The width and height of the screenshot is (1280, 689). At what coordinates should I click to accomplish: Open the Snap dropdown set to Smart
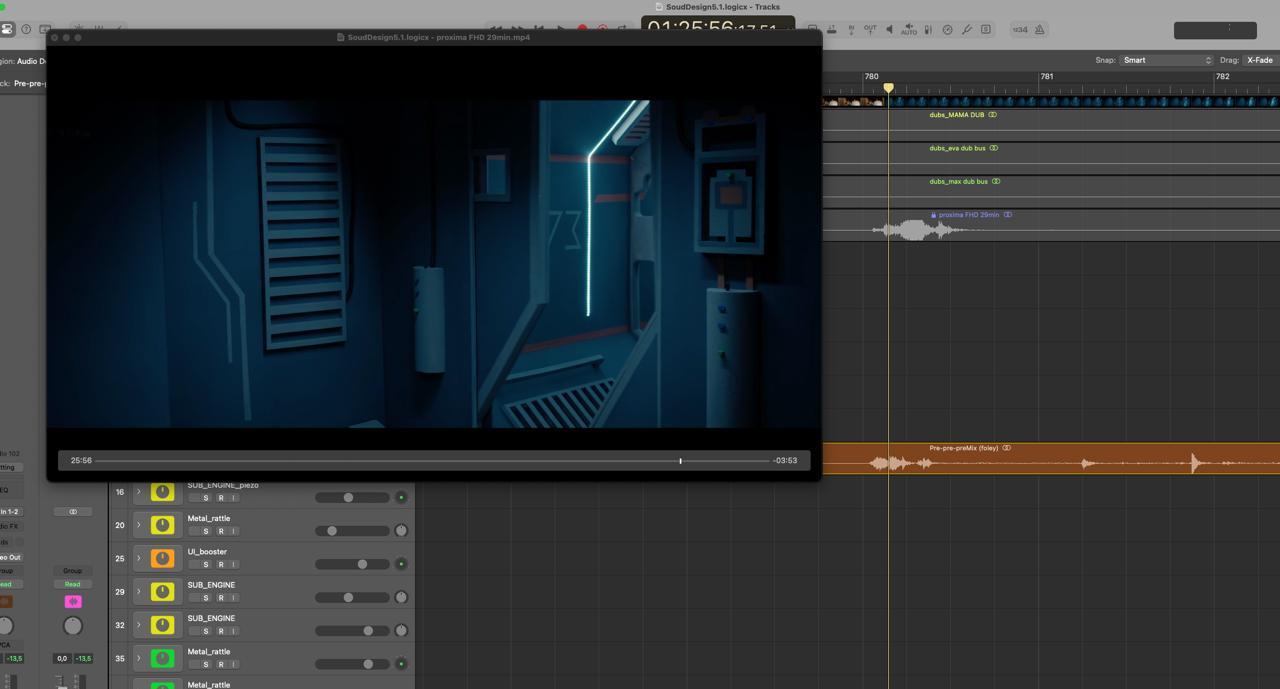1166,60
